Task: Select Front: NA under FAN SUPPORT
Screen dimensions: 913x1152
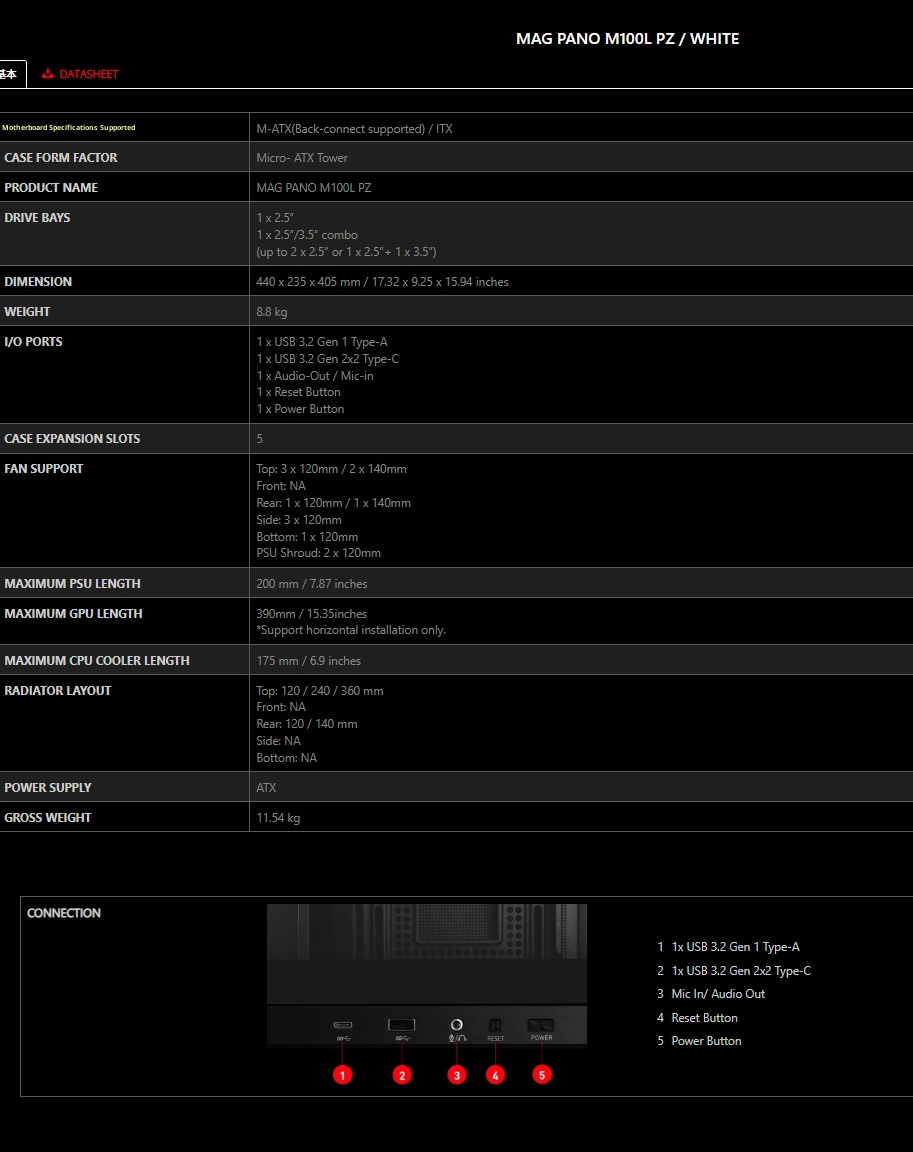Action: click(x=281, y=486)
